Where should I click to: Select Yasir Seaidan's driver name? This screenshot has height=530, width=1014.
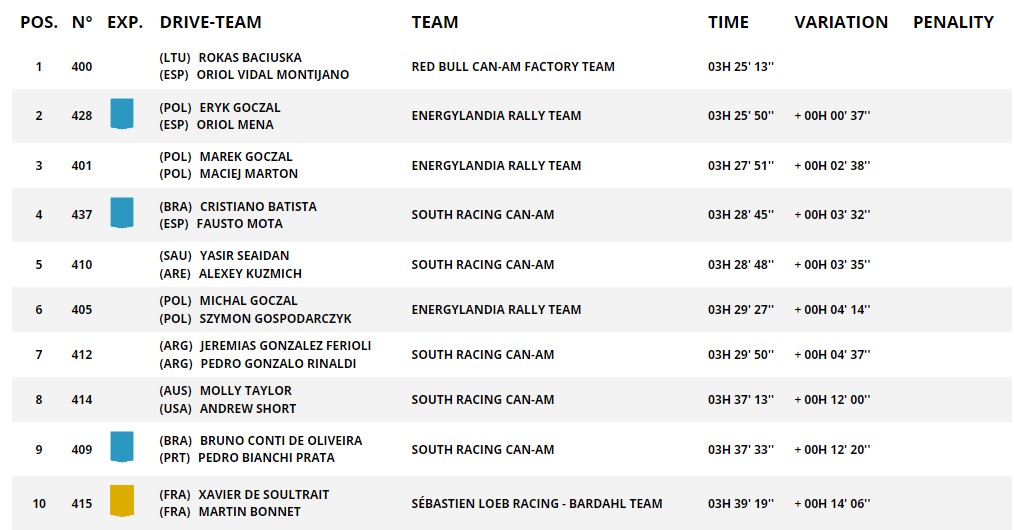pos(244,255)
